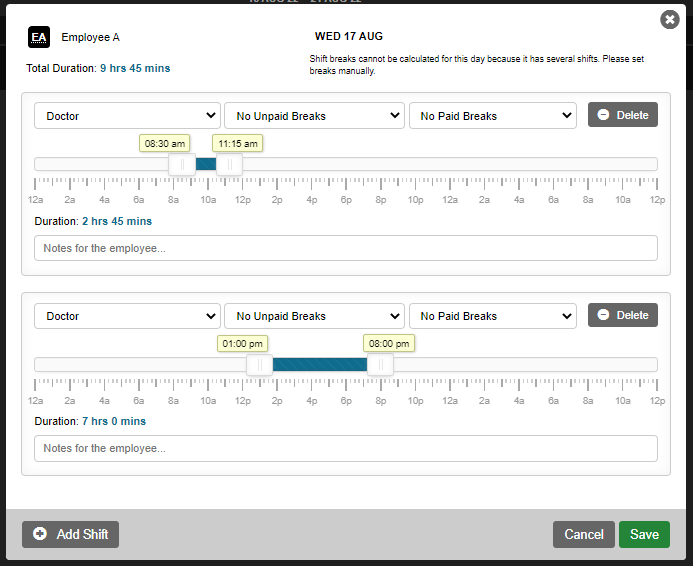Click the 11:15 am time tooltip
693x566 pixels.
point(238,144)
